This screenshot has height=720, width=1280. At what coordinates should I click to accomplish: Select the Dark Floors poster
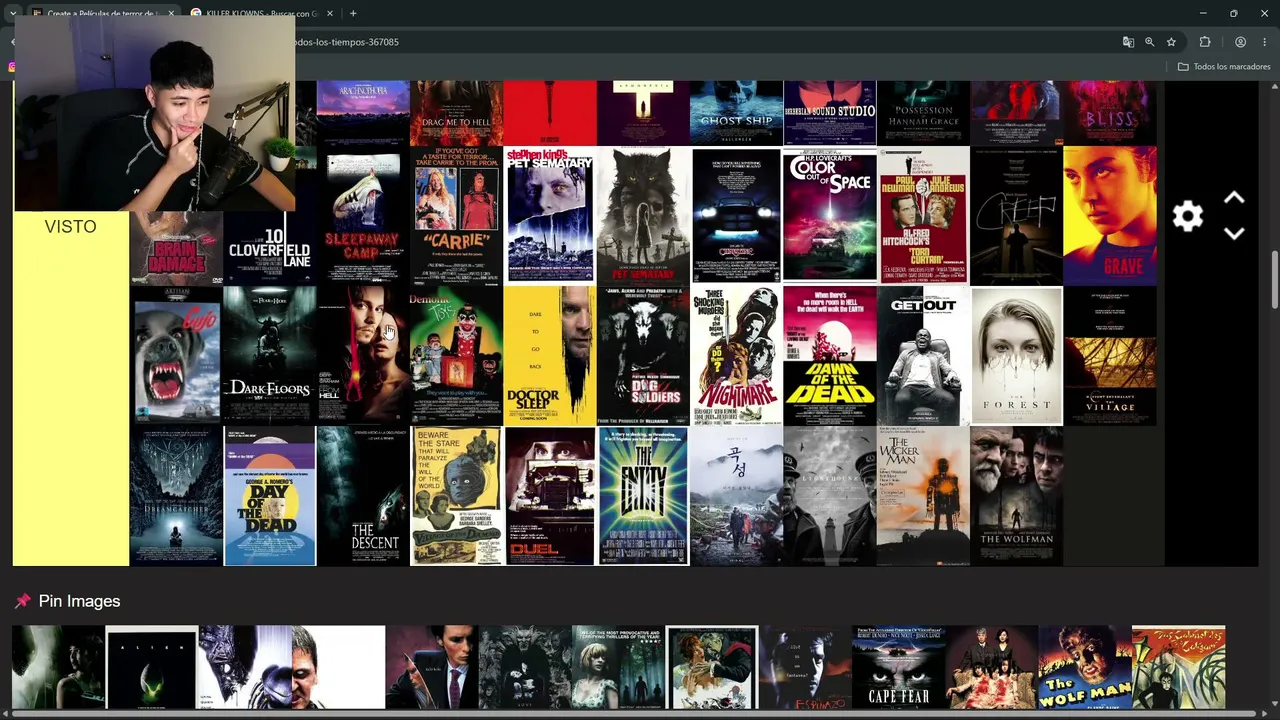coord(269,356)
